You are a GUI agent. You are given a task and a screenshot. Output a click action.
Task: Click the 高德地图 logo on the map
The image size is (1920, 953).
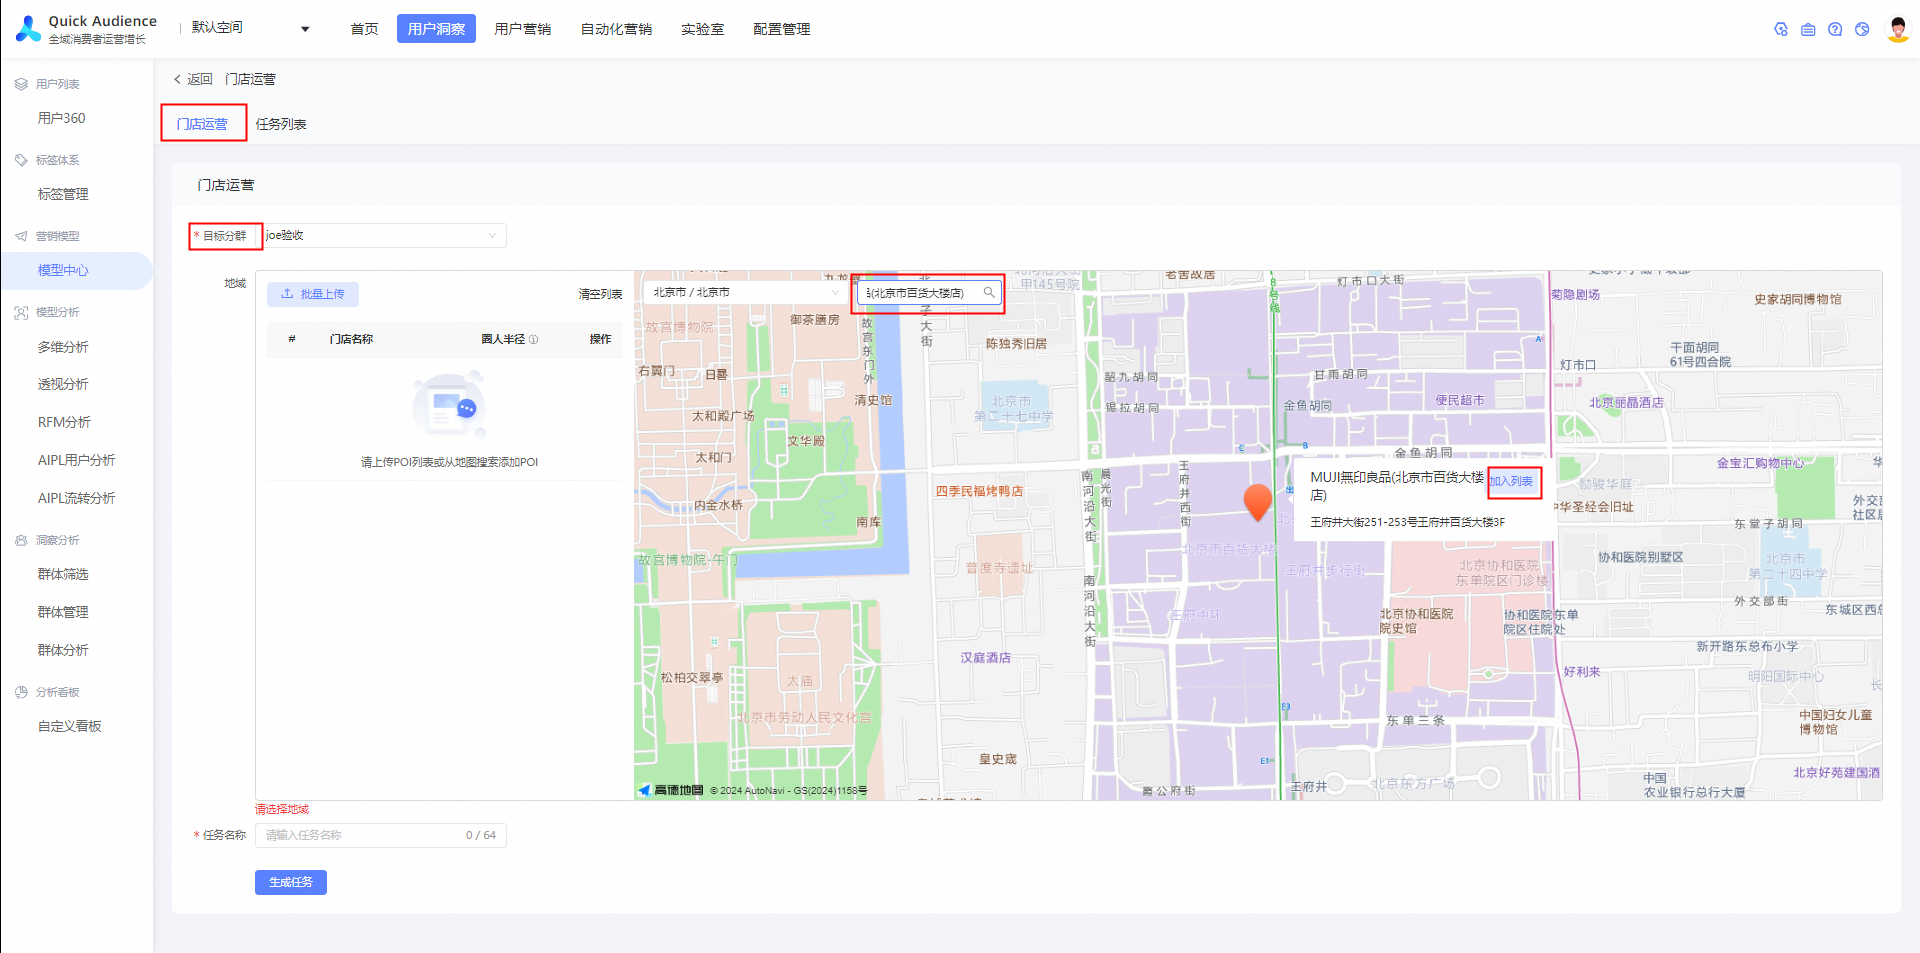671,790
